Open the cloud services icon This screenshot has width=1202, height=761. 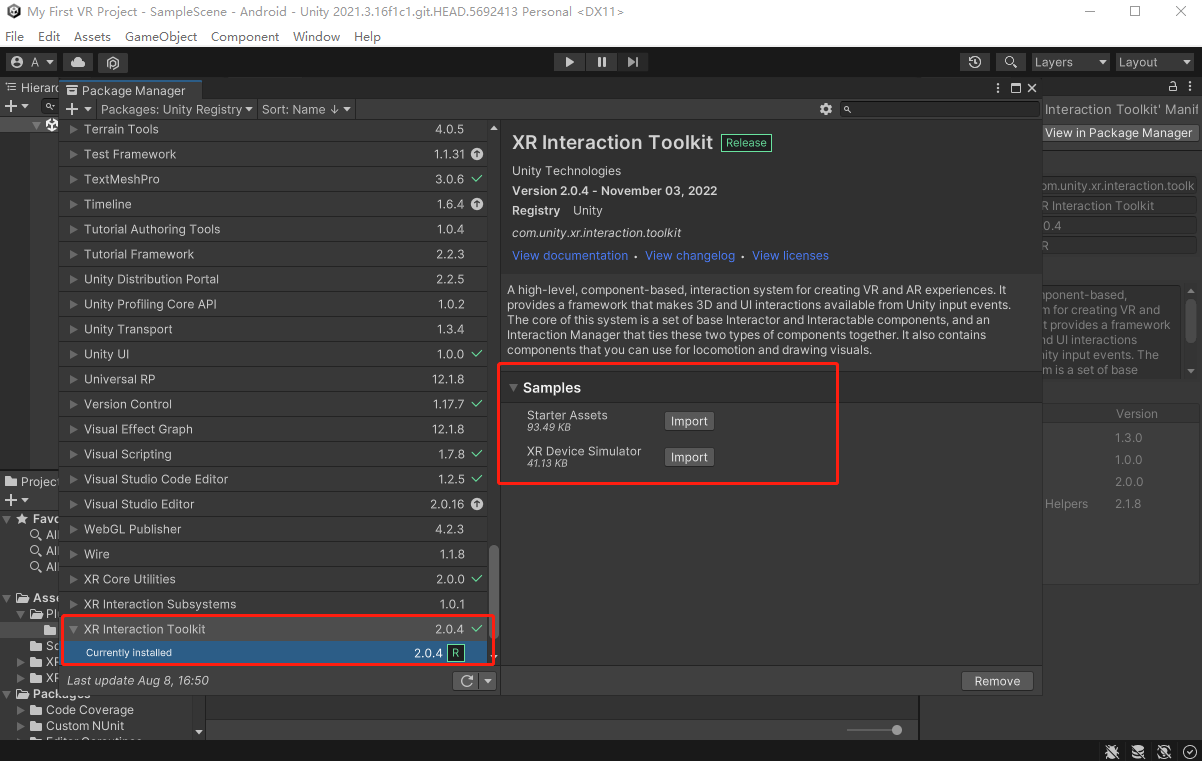[x=78, y=62]
